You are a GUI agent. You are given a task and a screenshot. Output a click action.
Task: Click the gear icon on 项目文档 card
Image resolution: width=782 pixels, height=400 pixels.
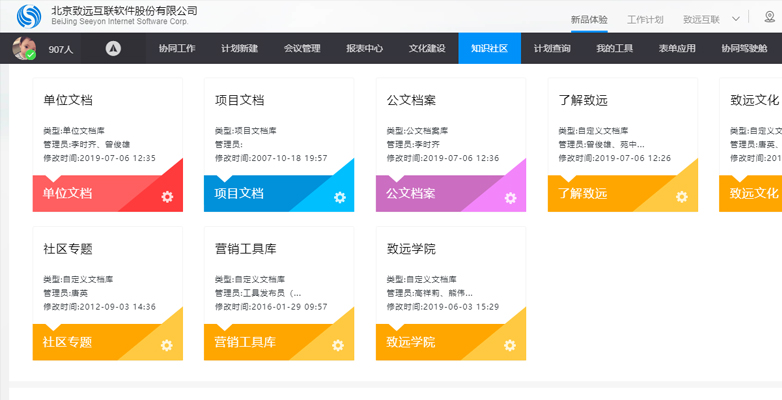[339, 197]
